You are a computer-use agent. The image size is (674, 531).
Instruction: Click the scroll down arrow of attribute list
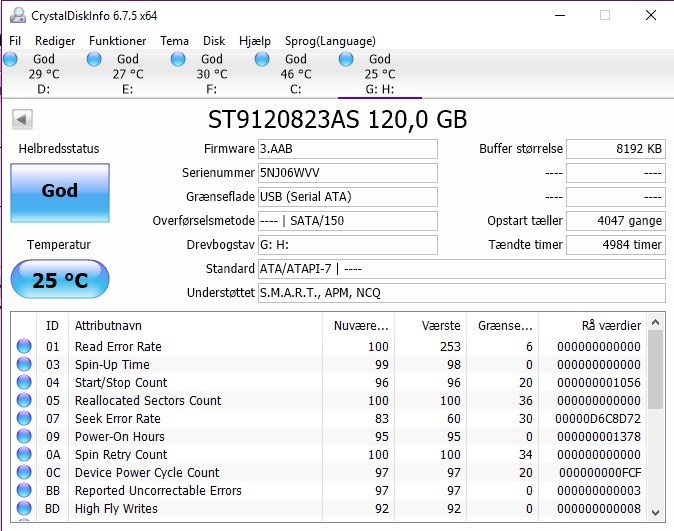point(655,513)
